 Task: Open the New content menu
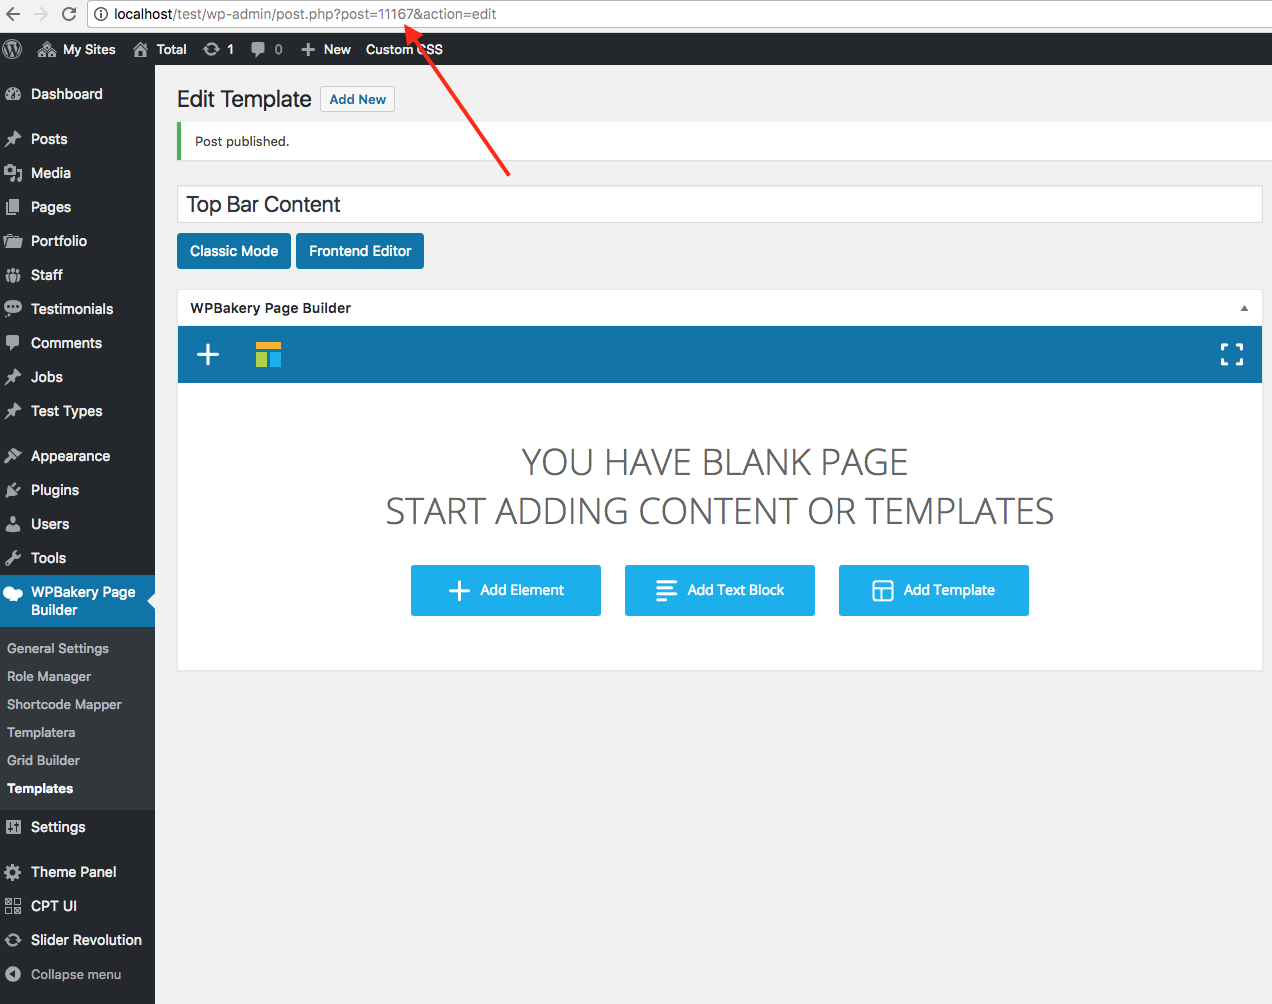pos(326,49)
